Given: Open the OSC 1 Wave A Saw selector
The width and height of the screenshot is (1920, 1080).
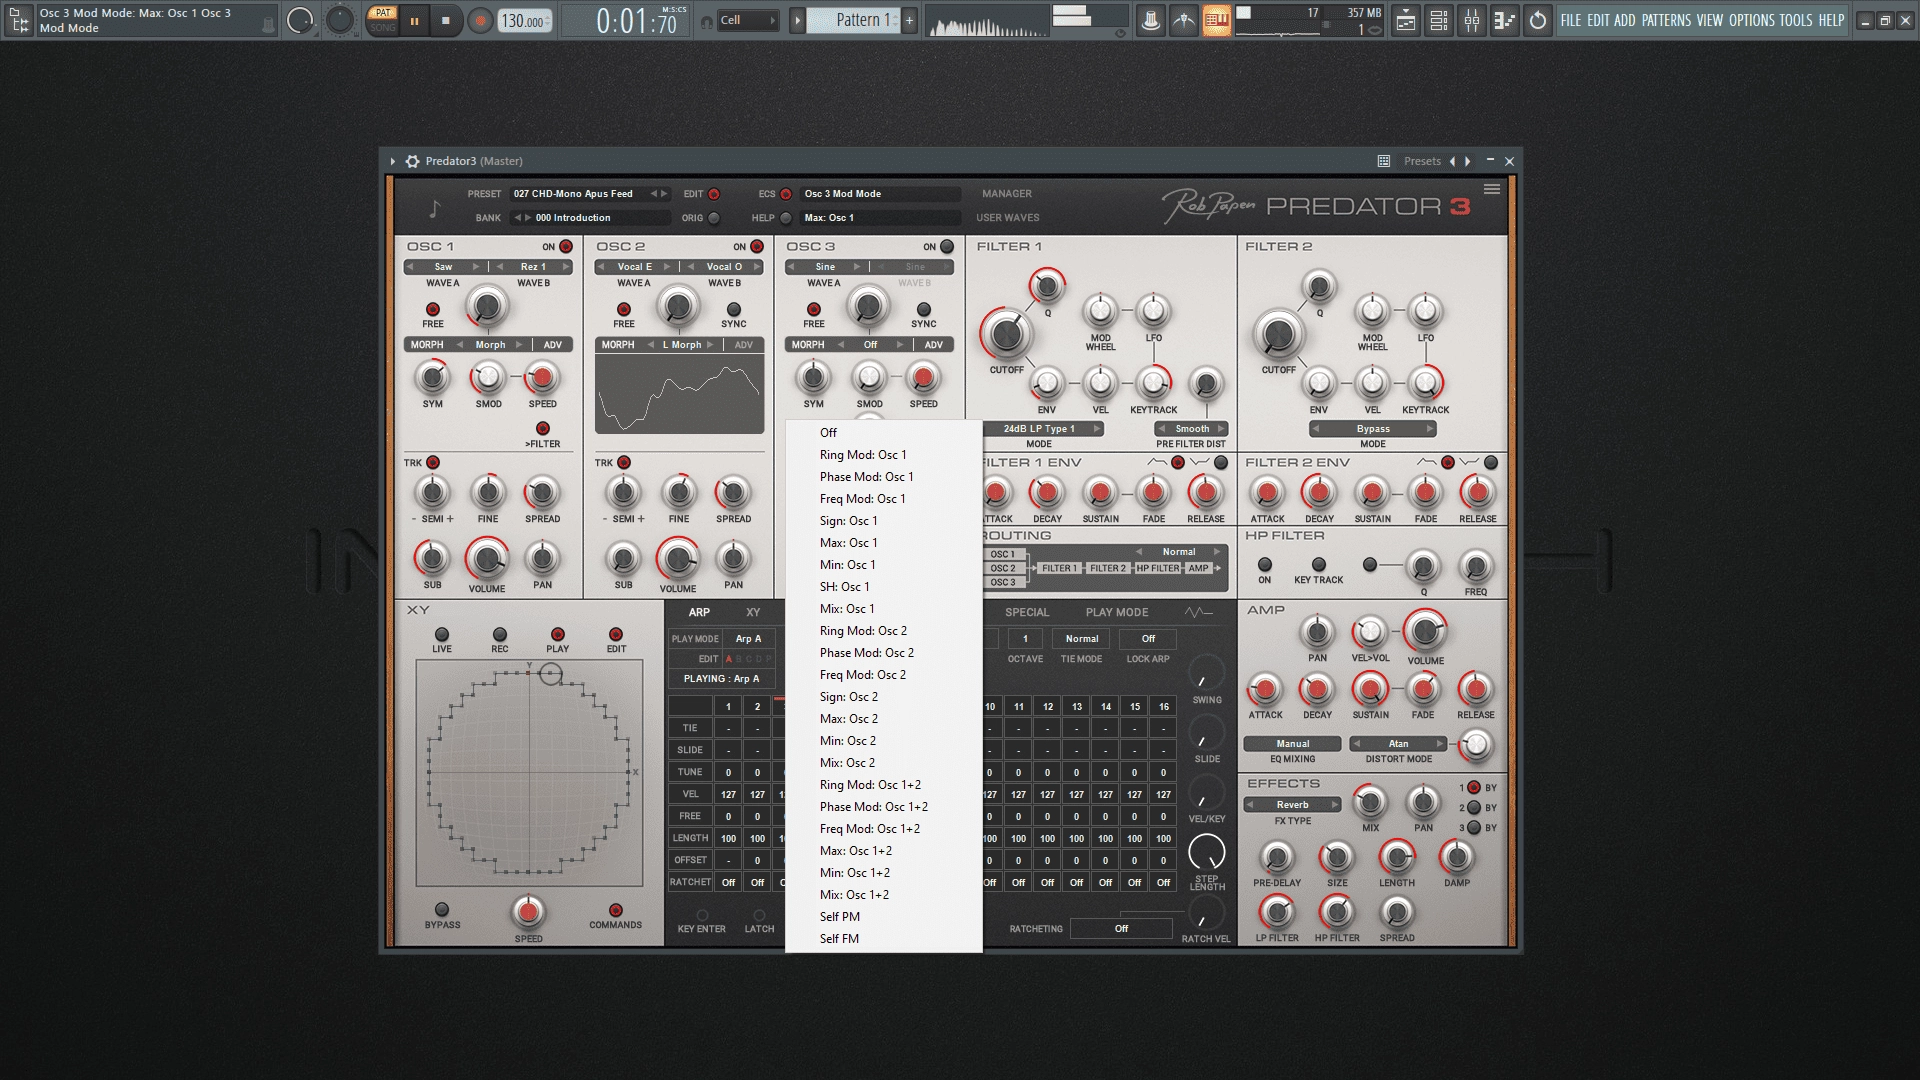Looking at the screenshot, I should pyautogui.click(x=443, y=267).
